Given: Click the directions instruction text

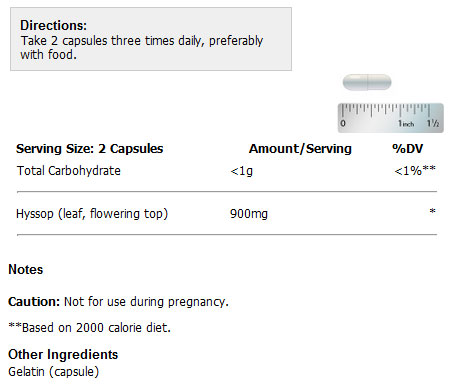Looking at the screenshot, I should click(x=142, y=48).
